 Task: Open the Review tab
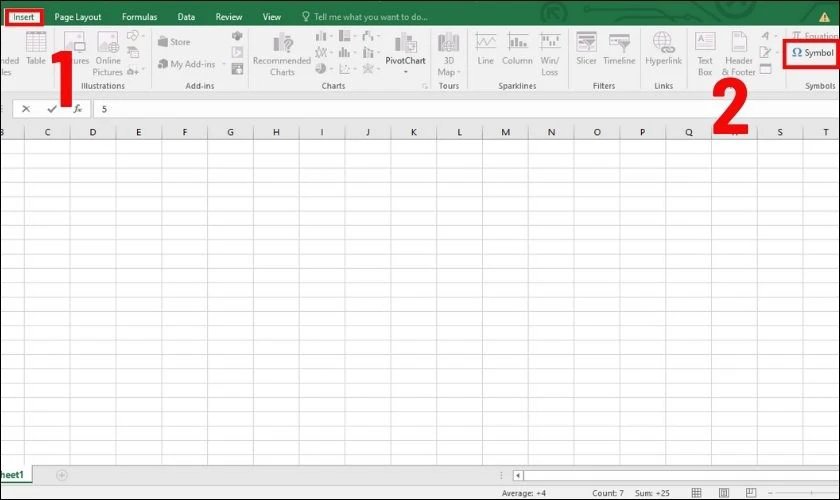[229, 17]
